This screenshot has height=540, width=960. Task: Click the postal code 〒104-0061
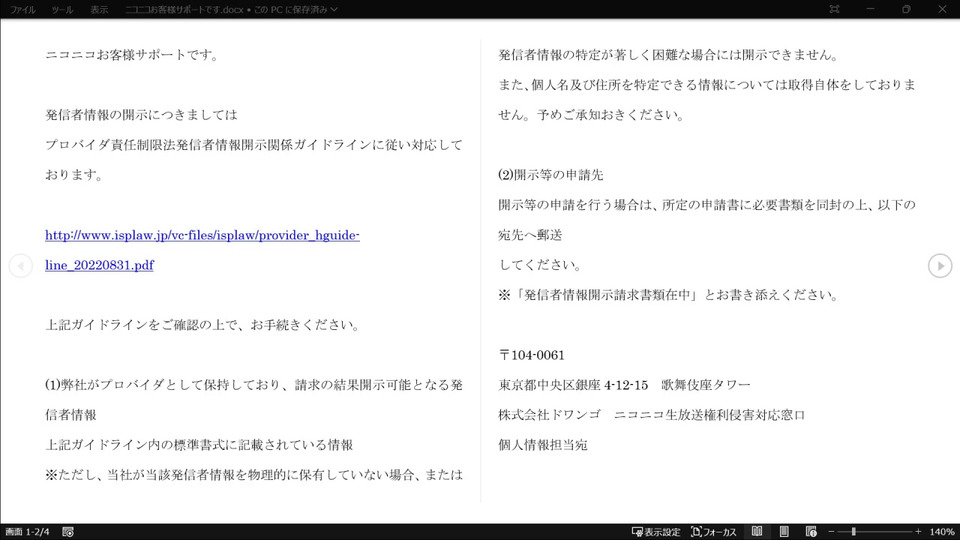pyautogui.click(x=531, y=355)
